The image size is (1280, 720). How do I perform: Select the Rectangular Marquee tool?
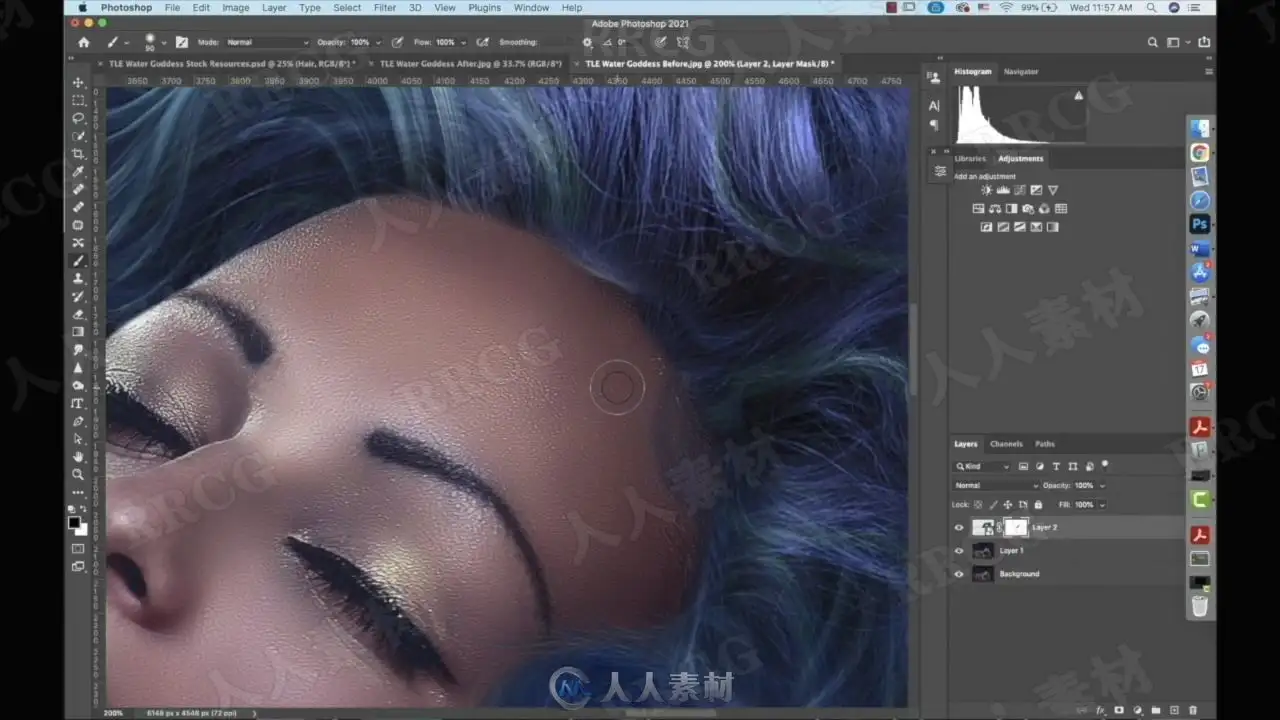[x=78, y=101]
